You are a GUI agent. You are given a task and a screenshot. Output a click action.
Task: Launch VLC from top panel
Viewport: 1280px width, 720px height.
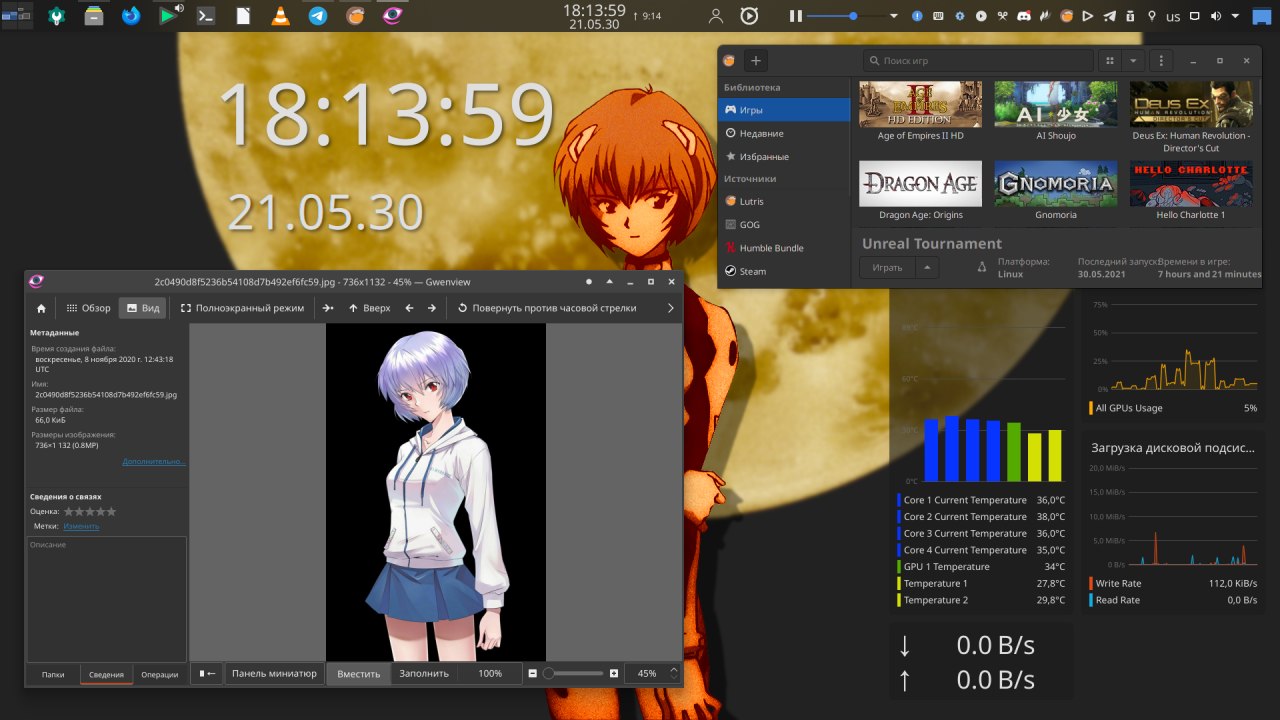[x=281, y=15]
